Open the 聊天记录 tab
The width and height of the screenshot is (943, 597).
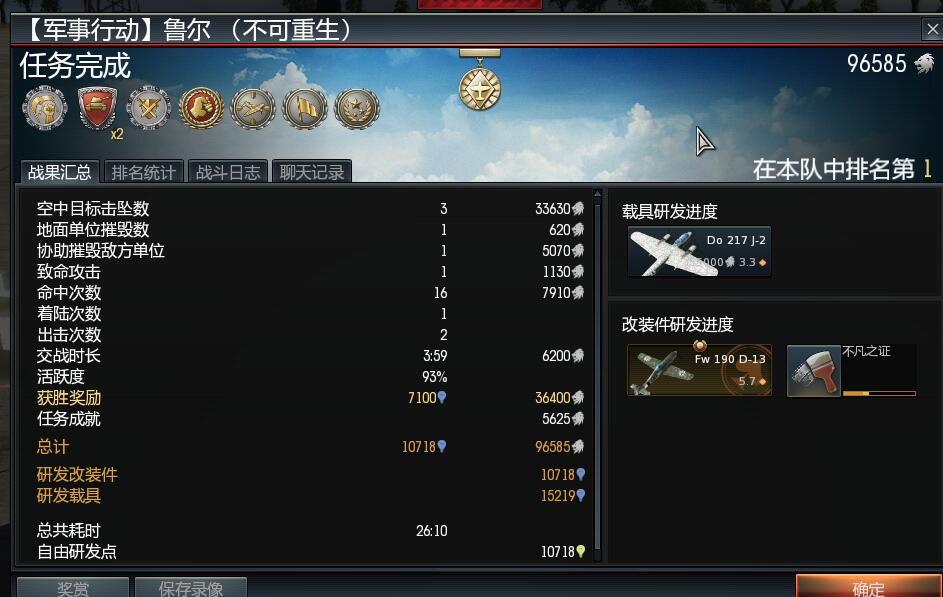click(x=312, y=171)
